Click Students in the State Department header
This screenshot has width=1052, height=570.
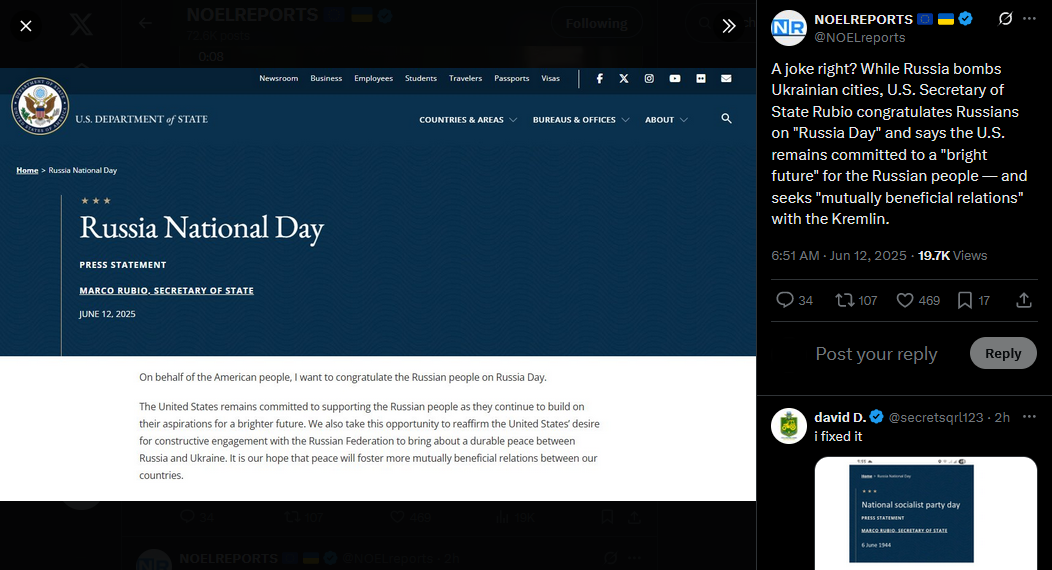click(421, 78)
